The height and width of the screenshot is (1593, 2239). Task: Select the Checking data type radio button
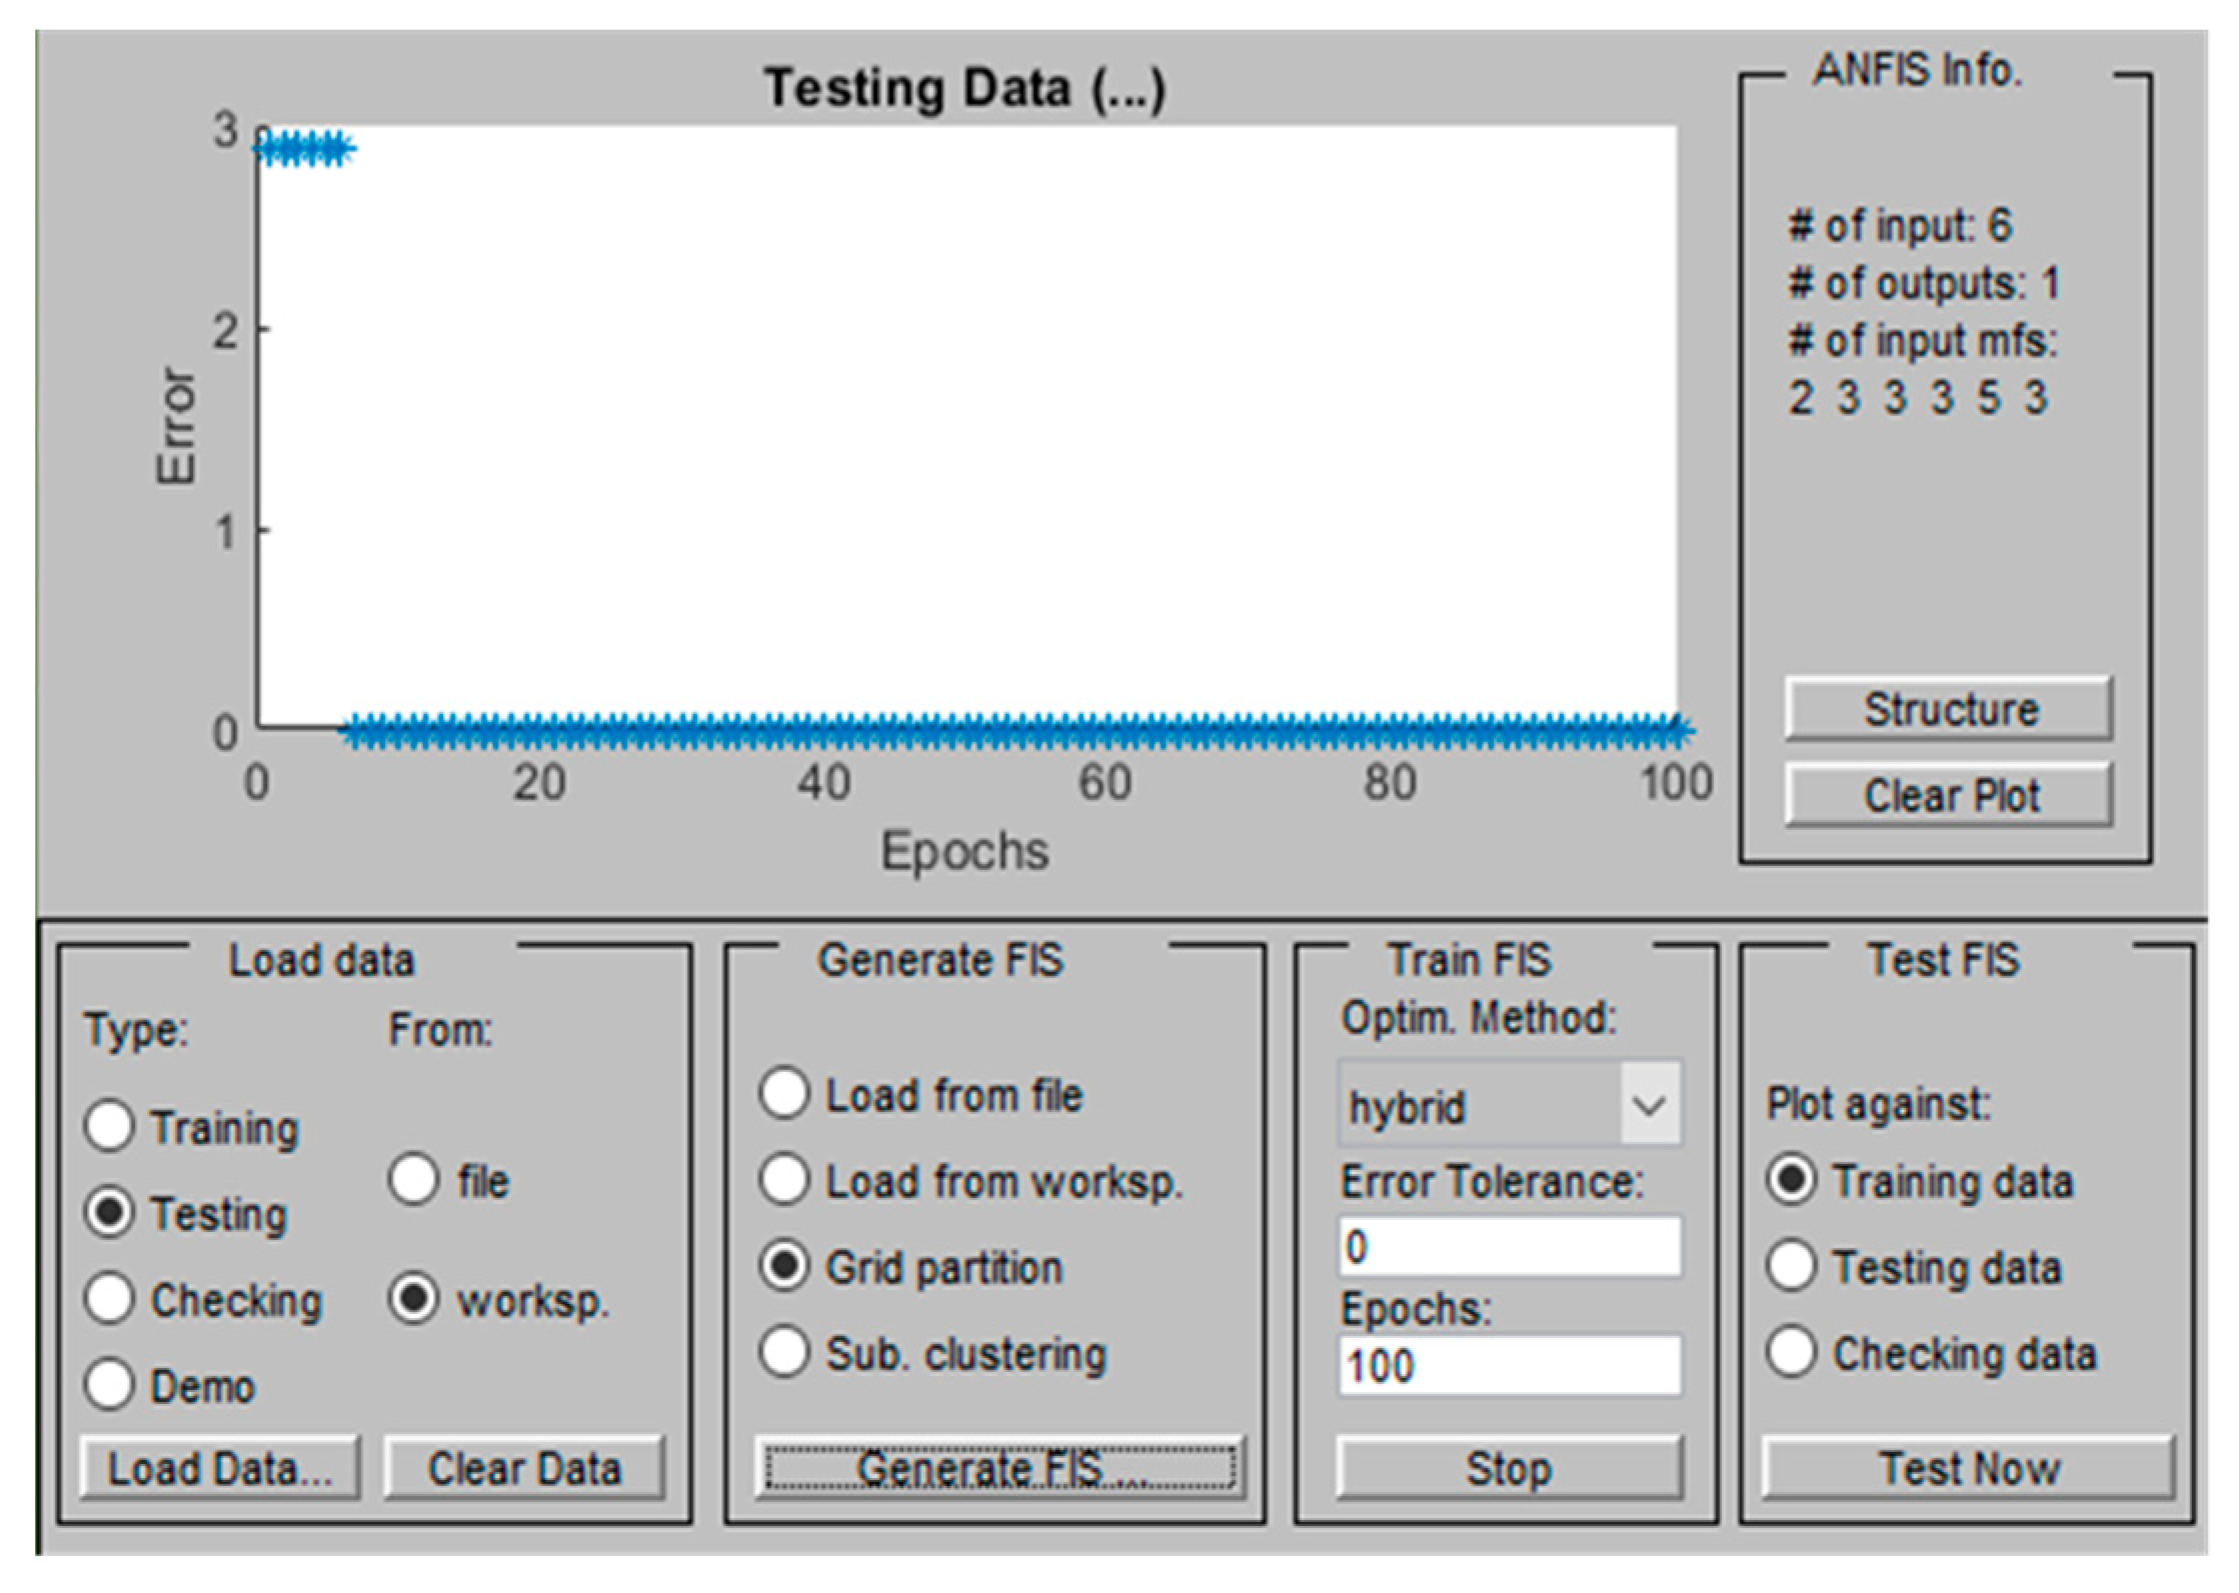click(109, 1299)
